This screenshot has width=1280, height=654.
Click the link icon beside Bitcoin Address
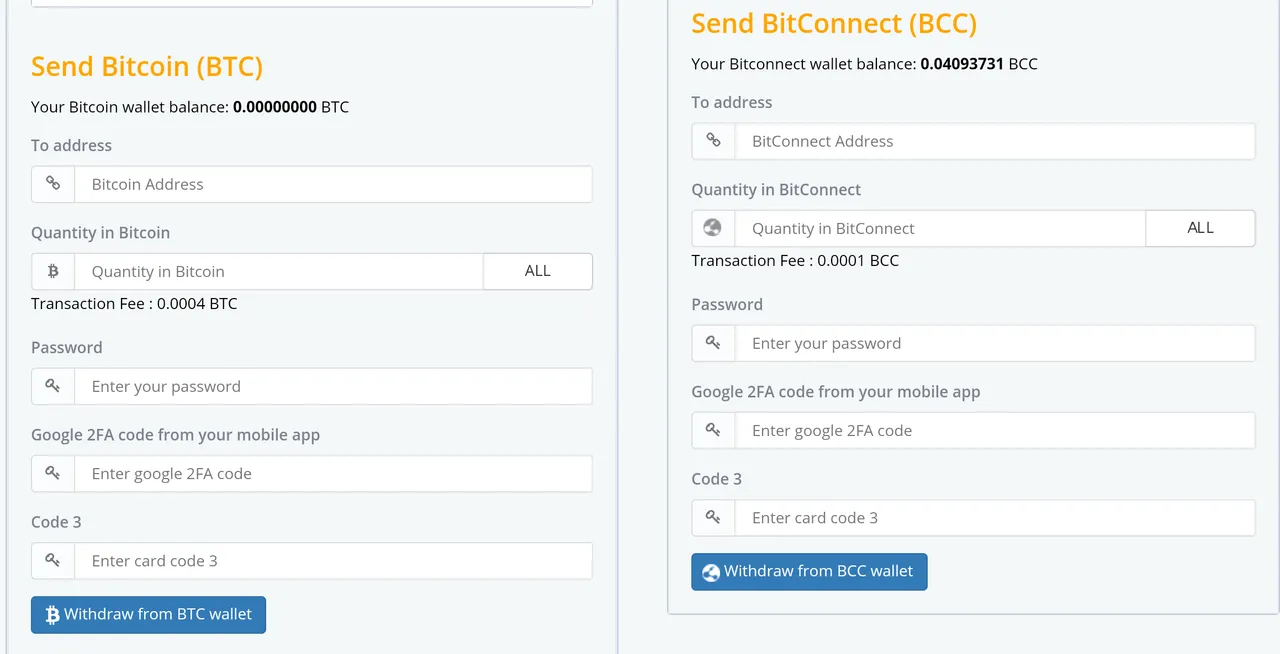tap(53, 184)
